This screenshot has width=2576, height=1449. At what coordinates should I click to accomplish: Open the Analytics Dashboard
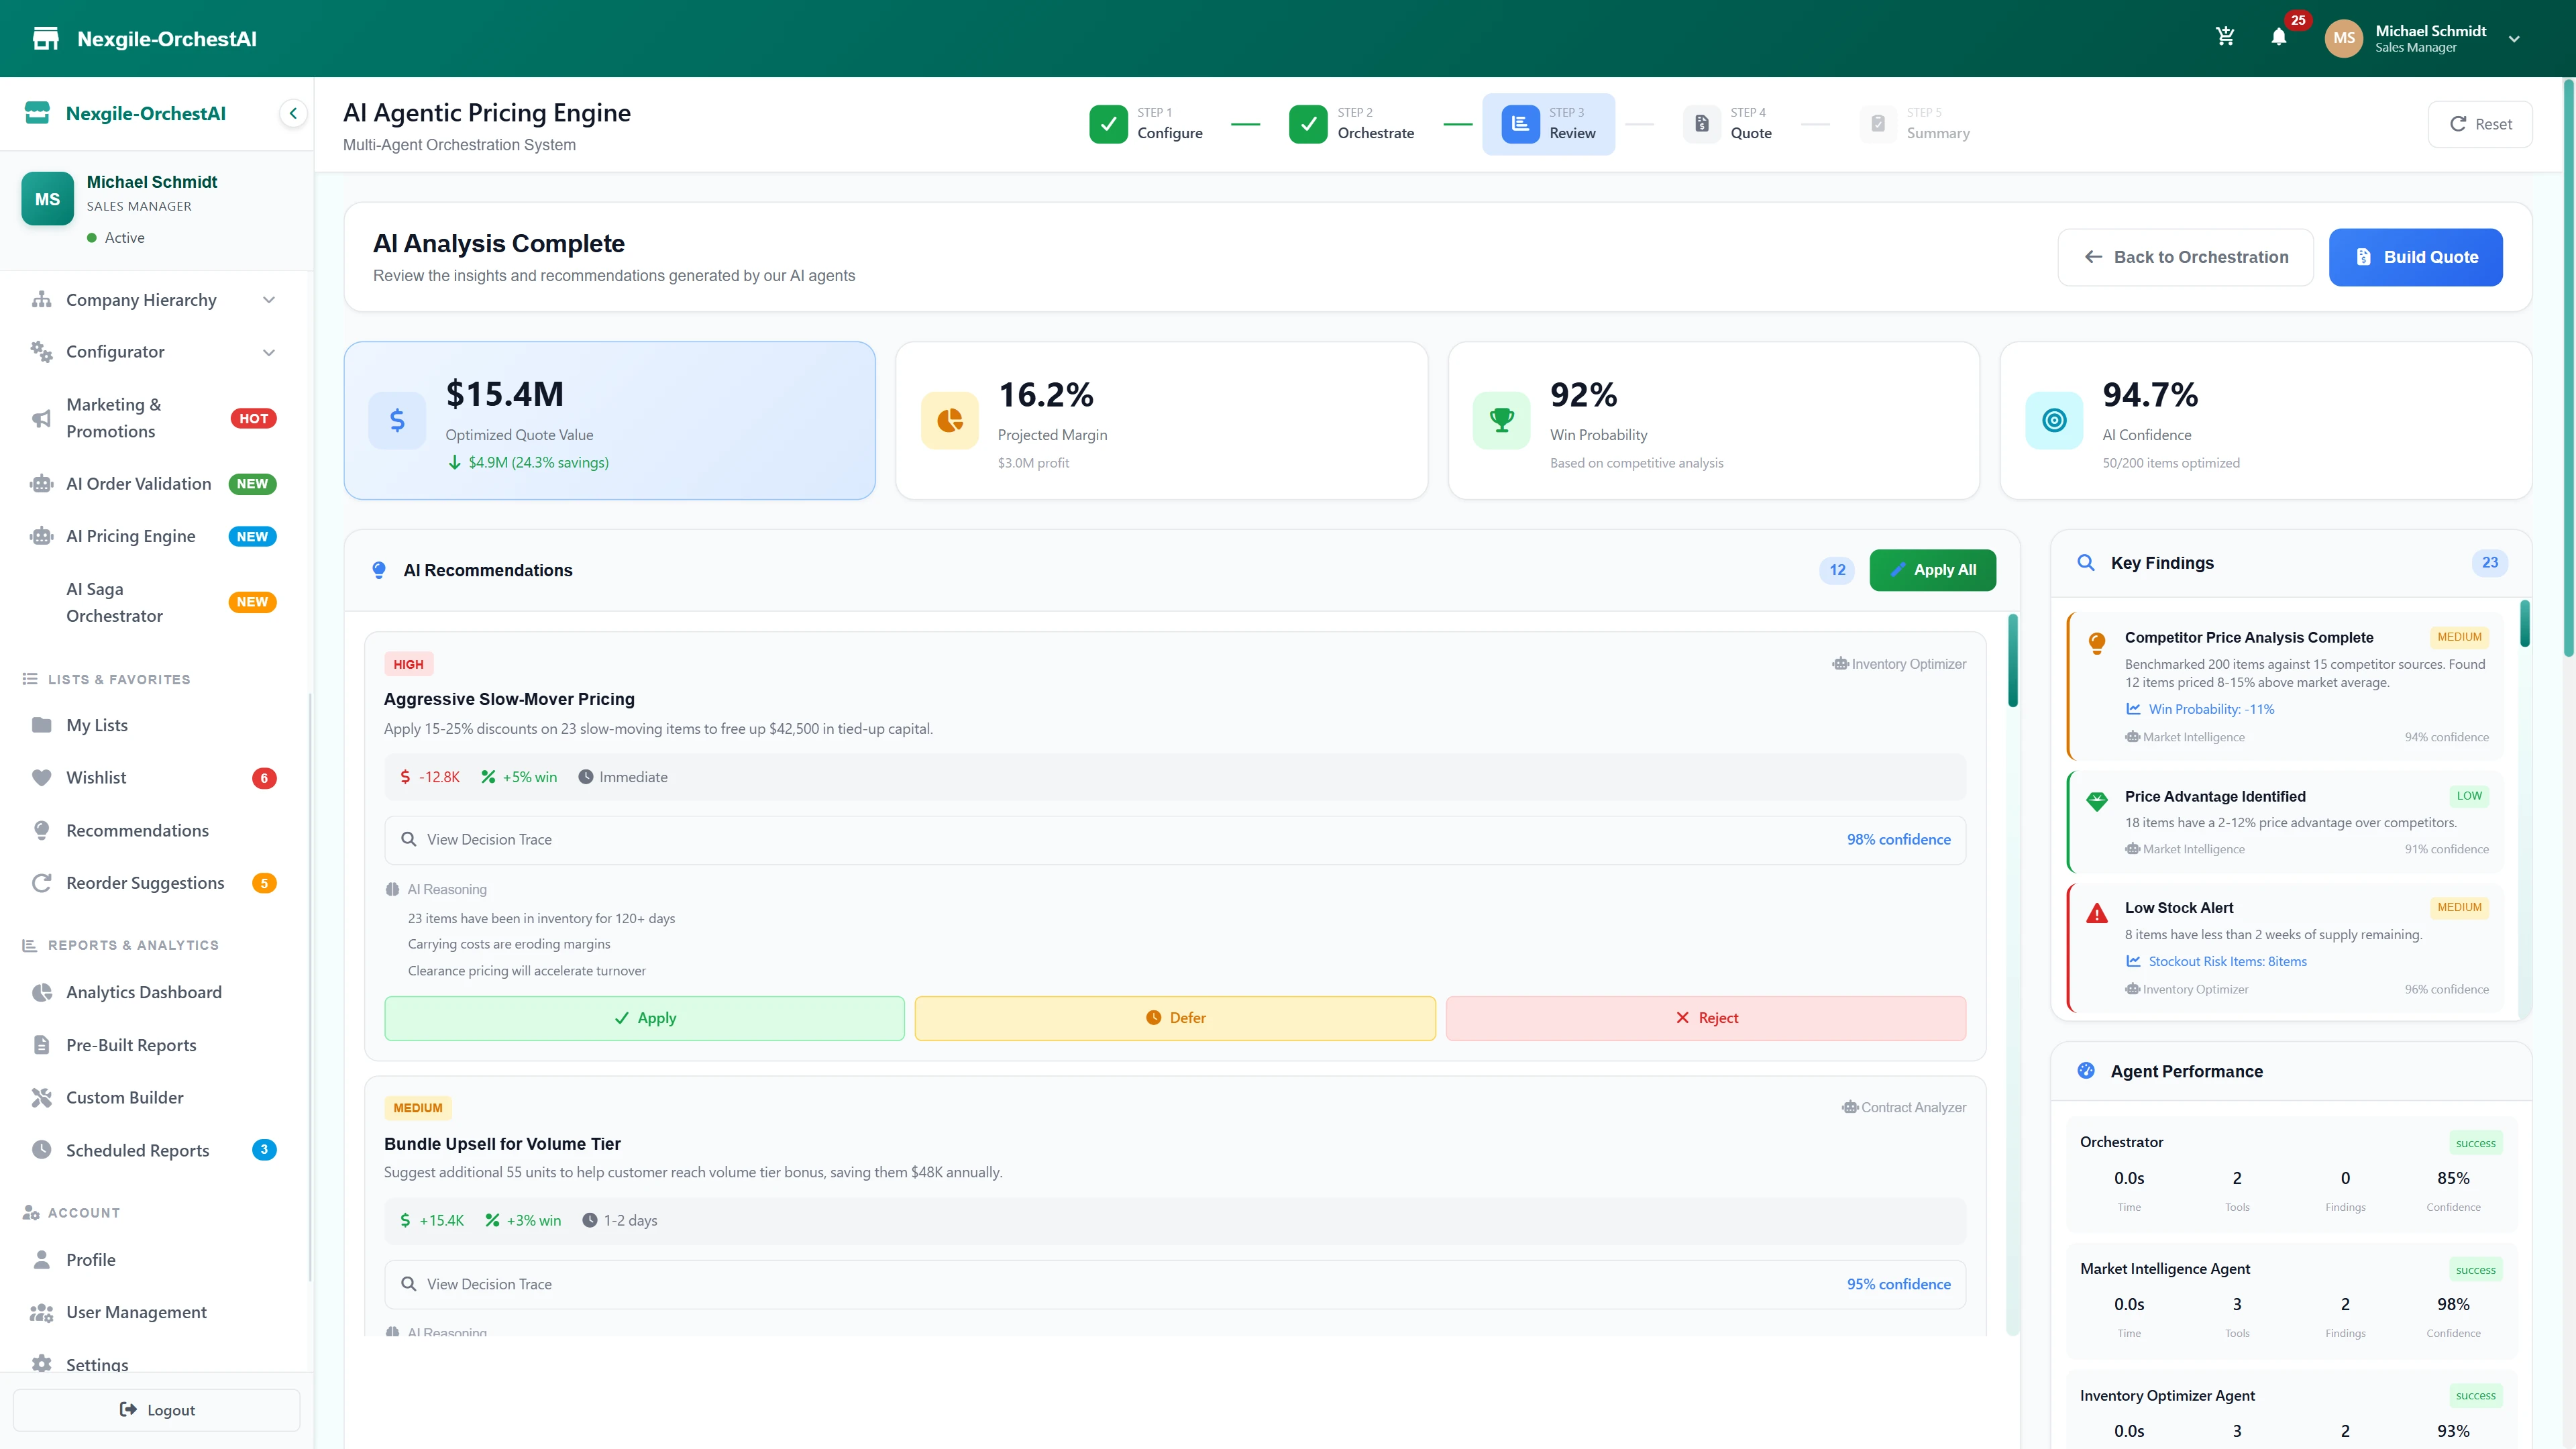point(144,991)
